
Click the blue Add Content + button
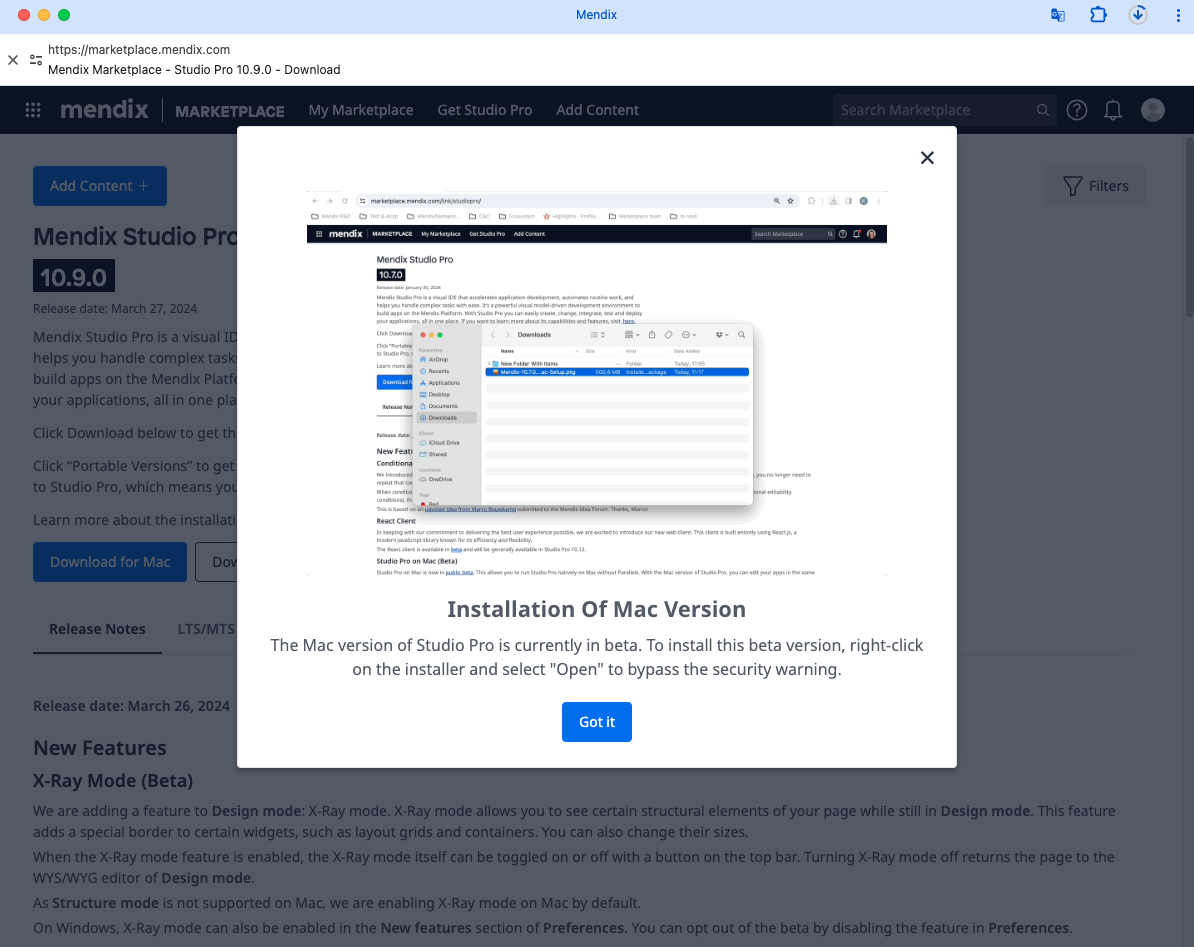tap(100, 186)
